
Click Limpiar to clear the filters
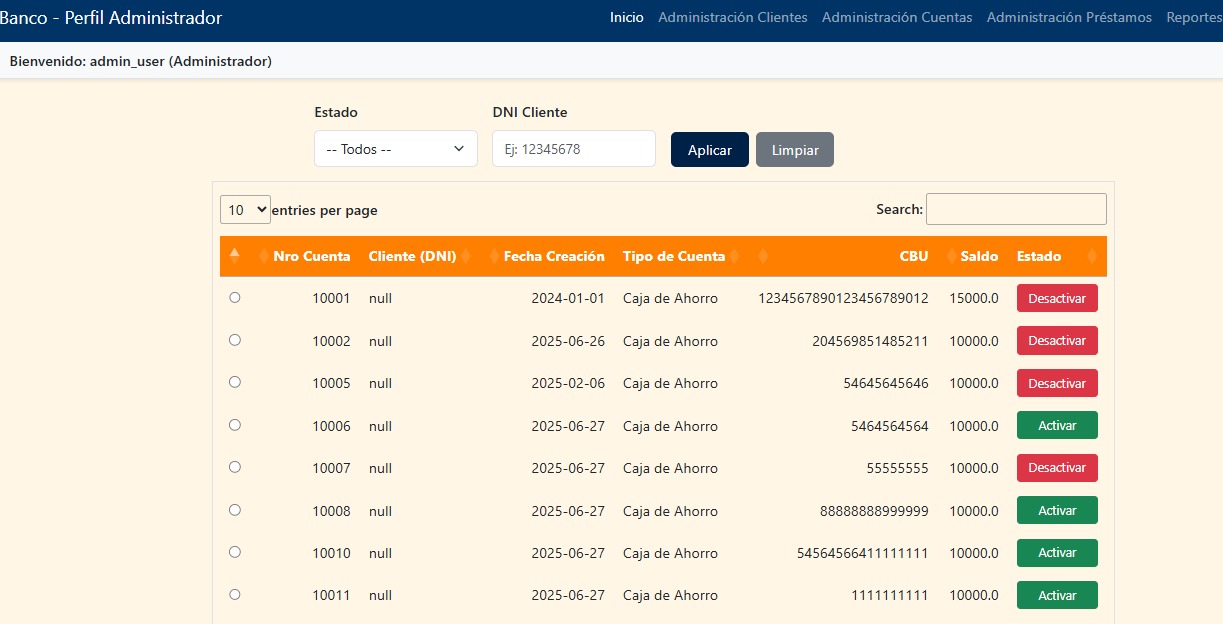(x=795, y=150)
